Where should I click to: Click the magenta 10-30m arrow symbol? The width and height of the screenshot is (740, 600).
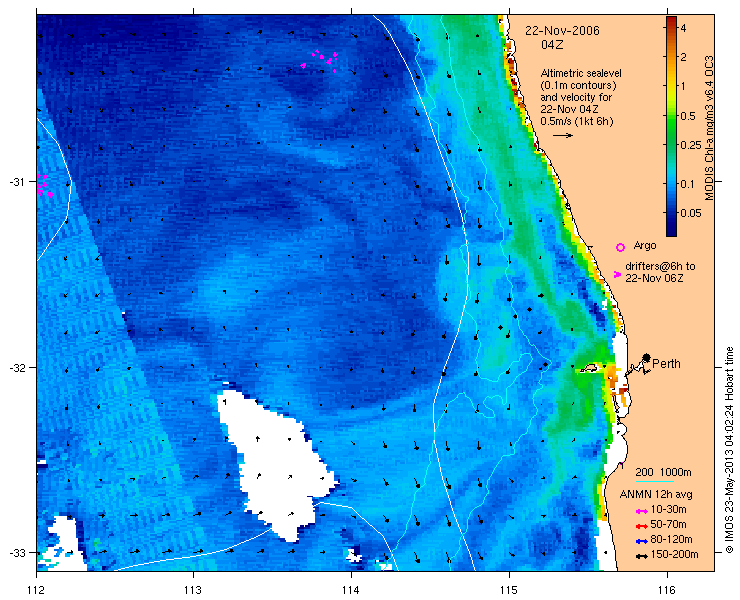pyautogui.click(x=641, y=511)
